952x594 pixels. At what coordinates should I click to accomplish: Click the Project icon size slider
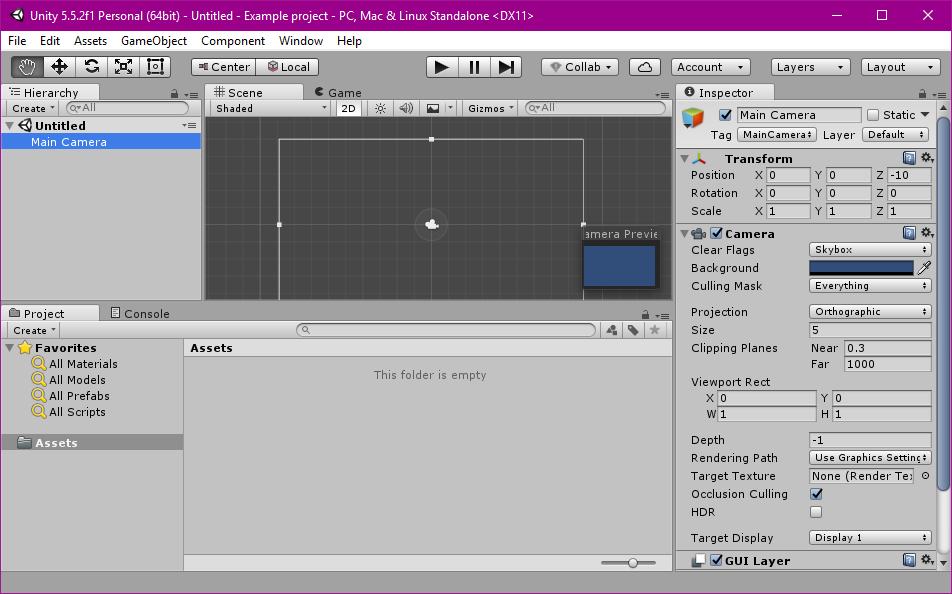[628, 563]
